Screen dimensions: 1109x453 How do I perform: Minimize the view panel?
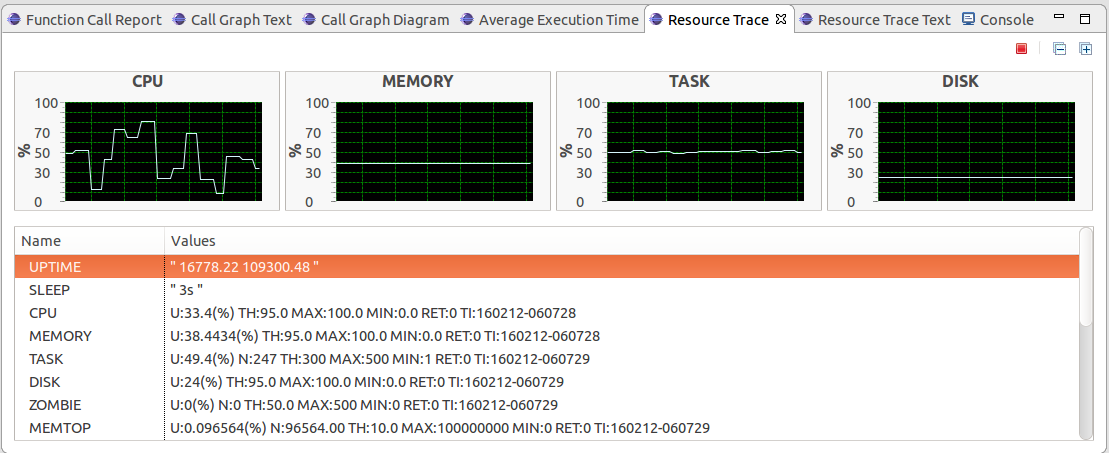coord(1060,19)
